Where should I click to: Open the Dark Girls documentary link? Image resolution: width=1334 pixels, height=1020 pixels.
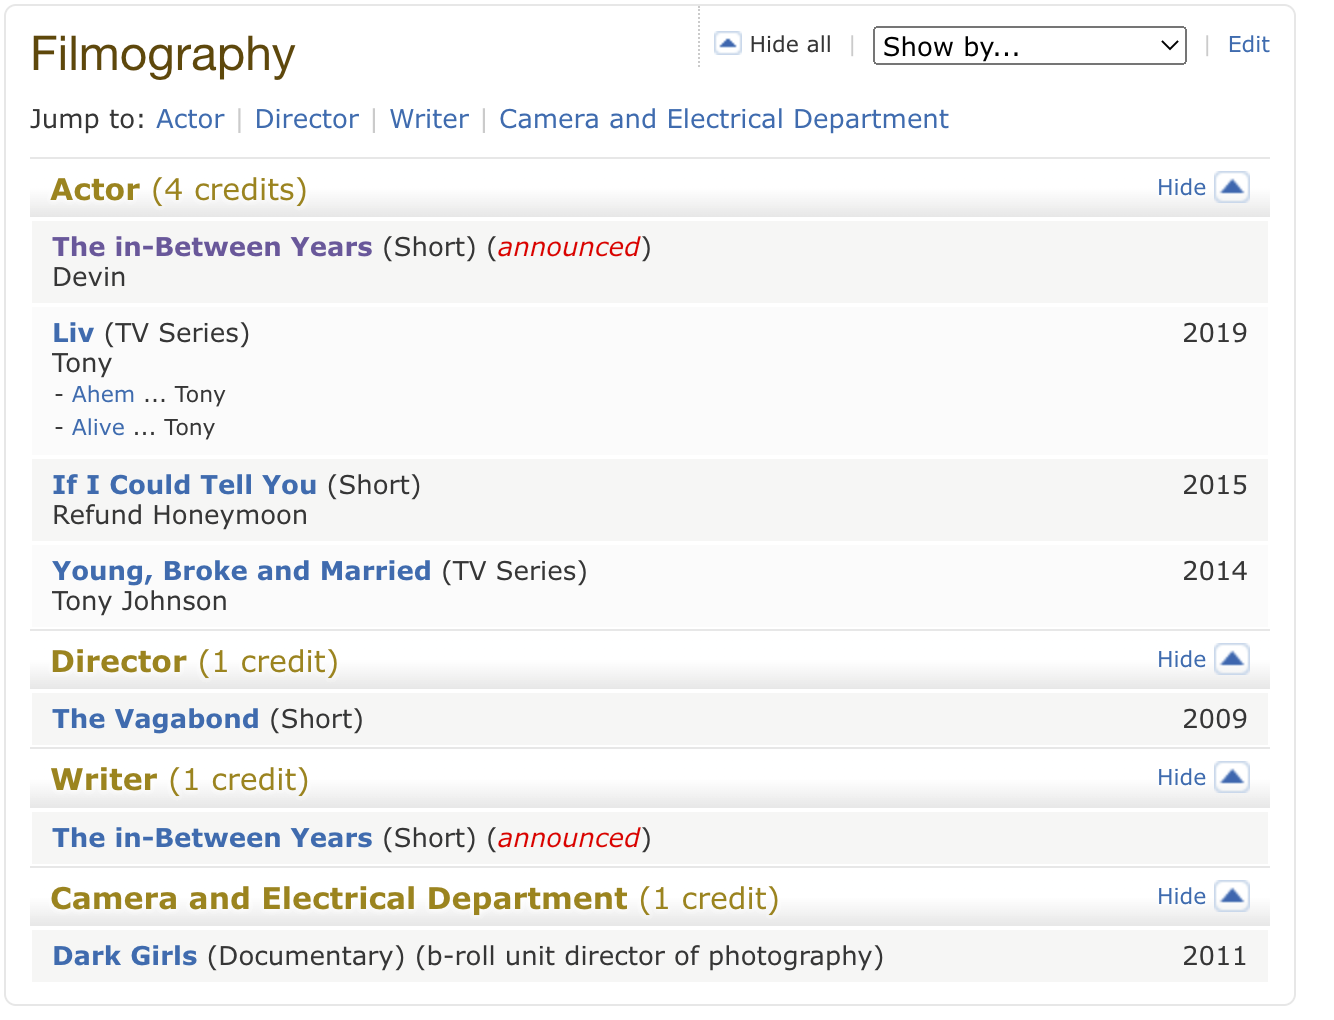click(x=125, y=956)
